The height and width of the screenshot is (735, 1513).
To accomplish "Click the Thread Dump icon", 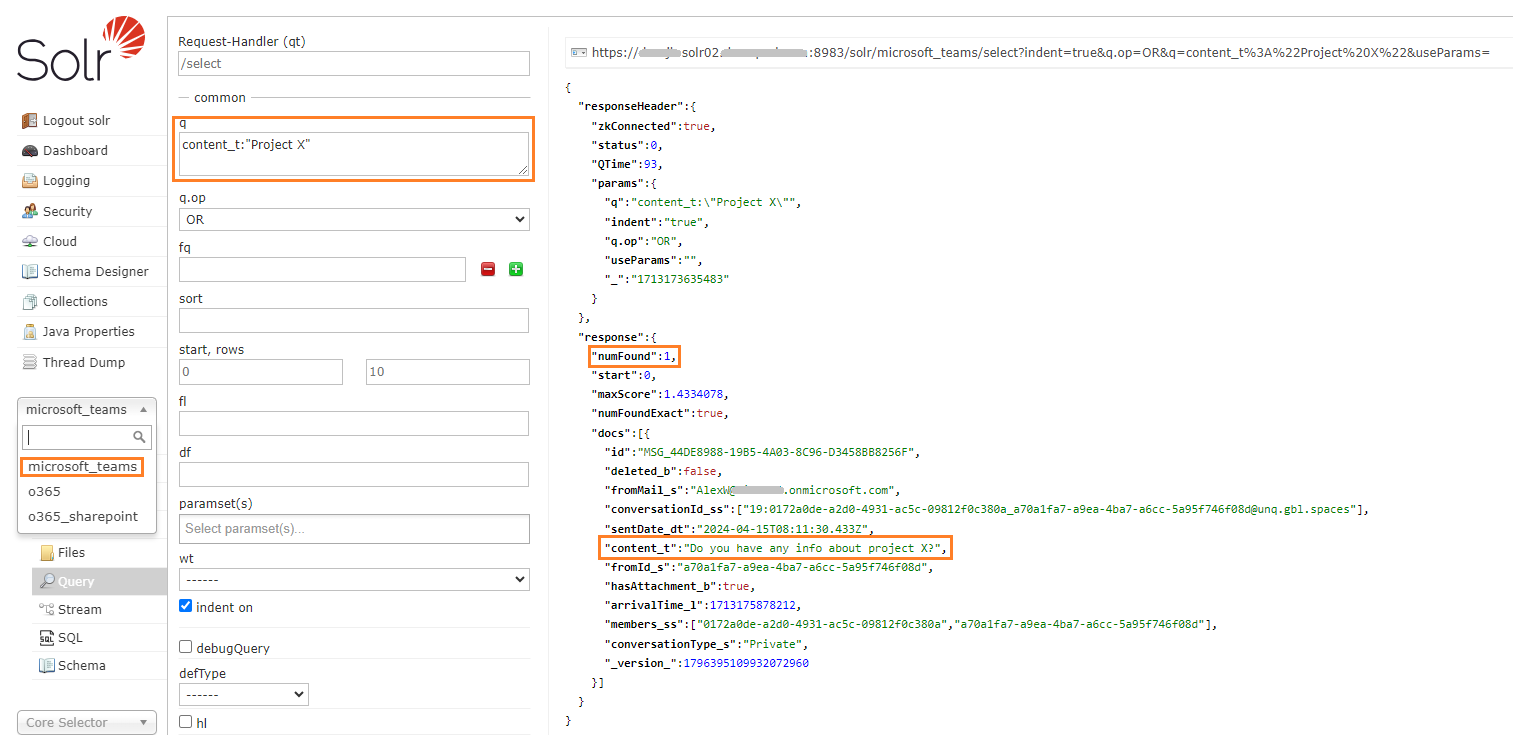I will click(29, 363).
